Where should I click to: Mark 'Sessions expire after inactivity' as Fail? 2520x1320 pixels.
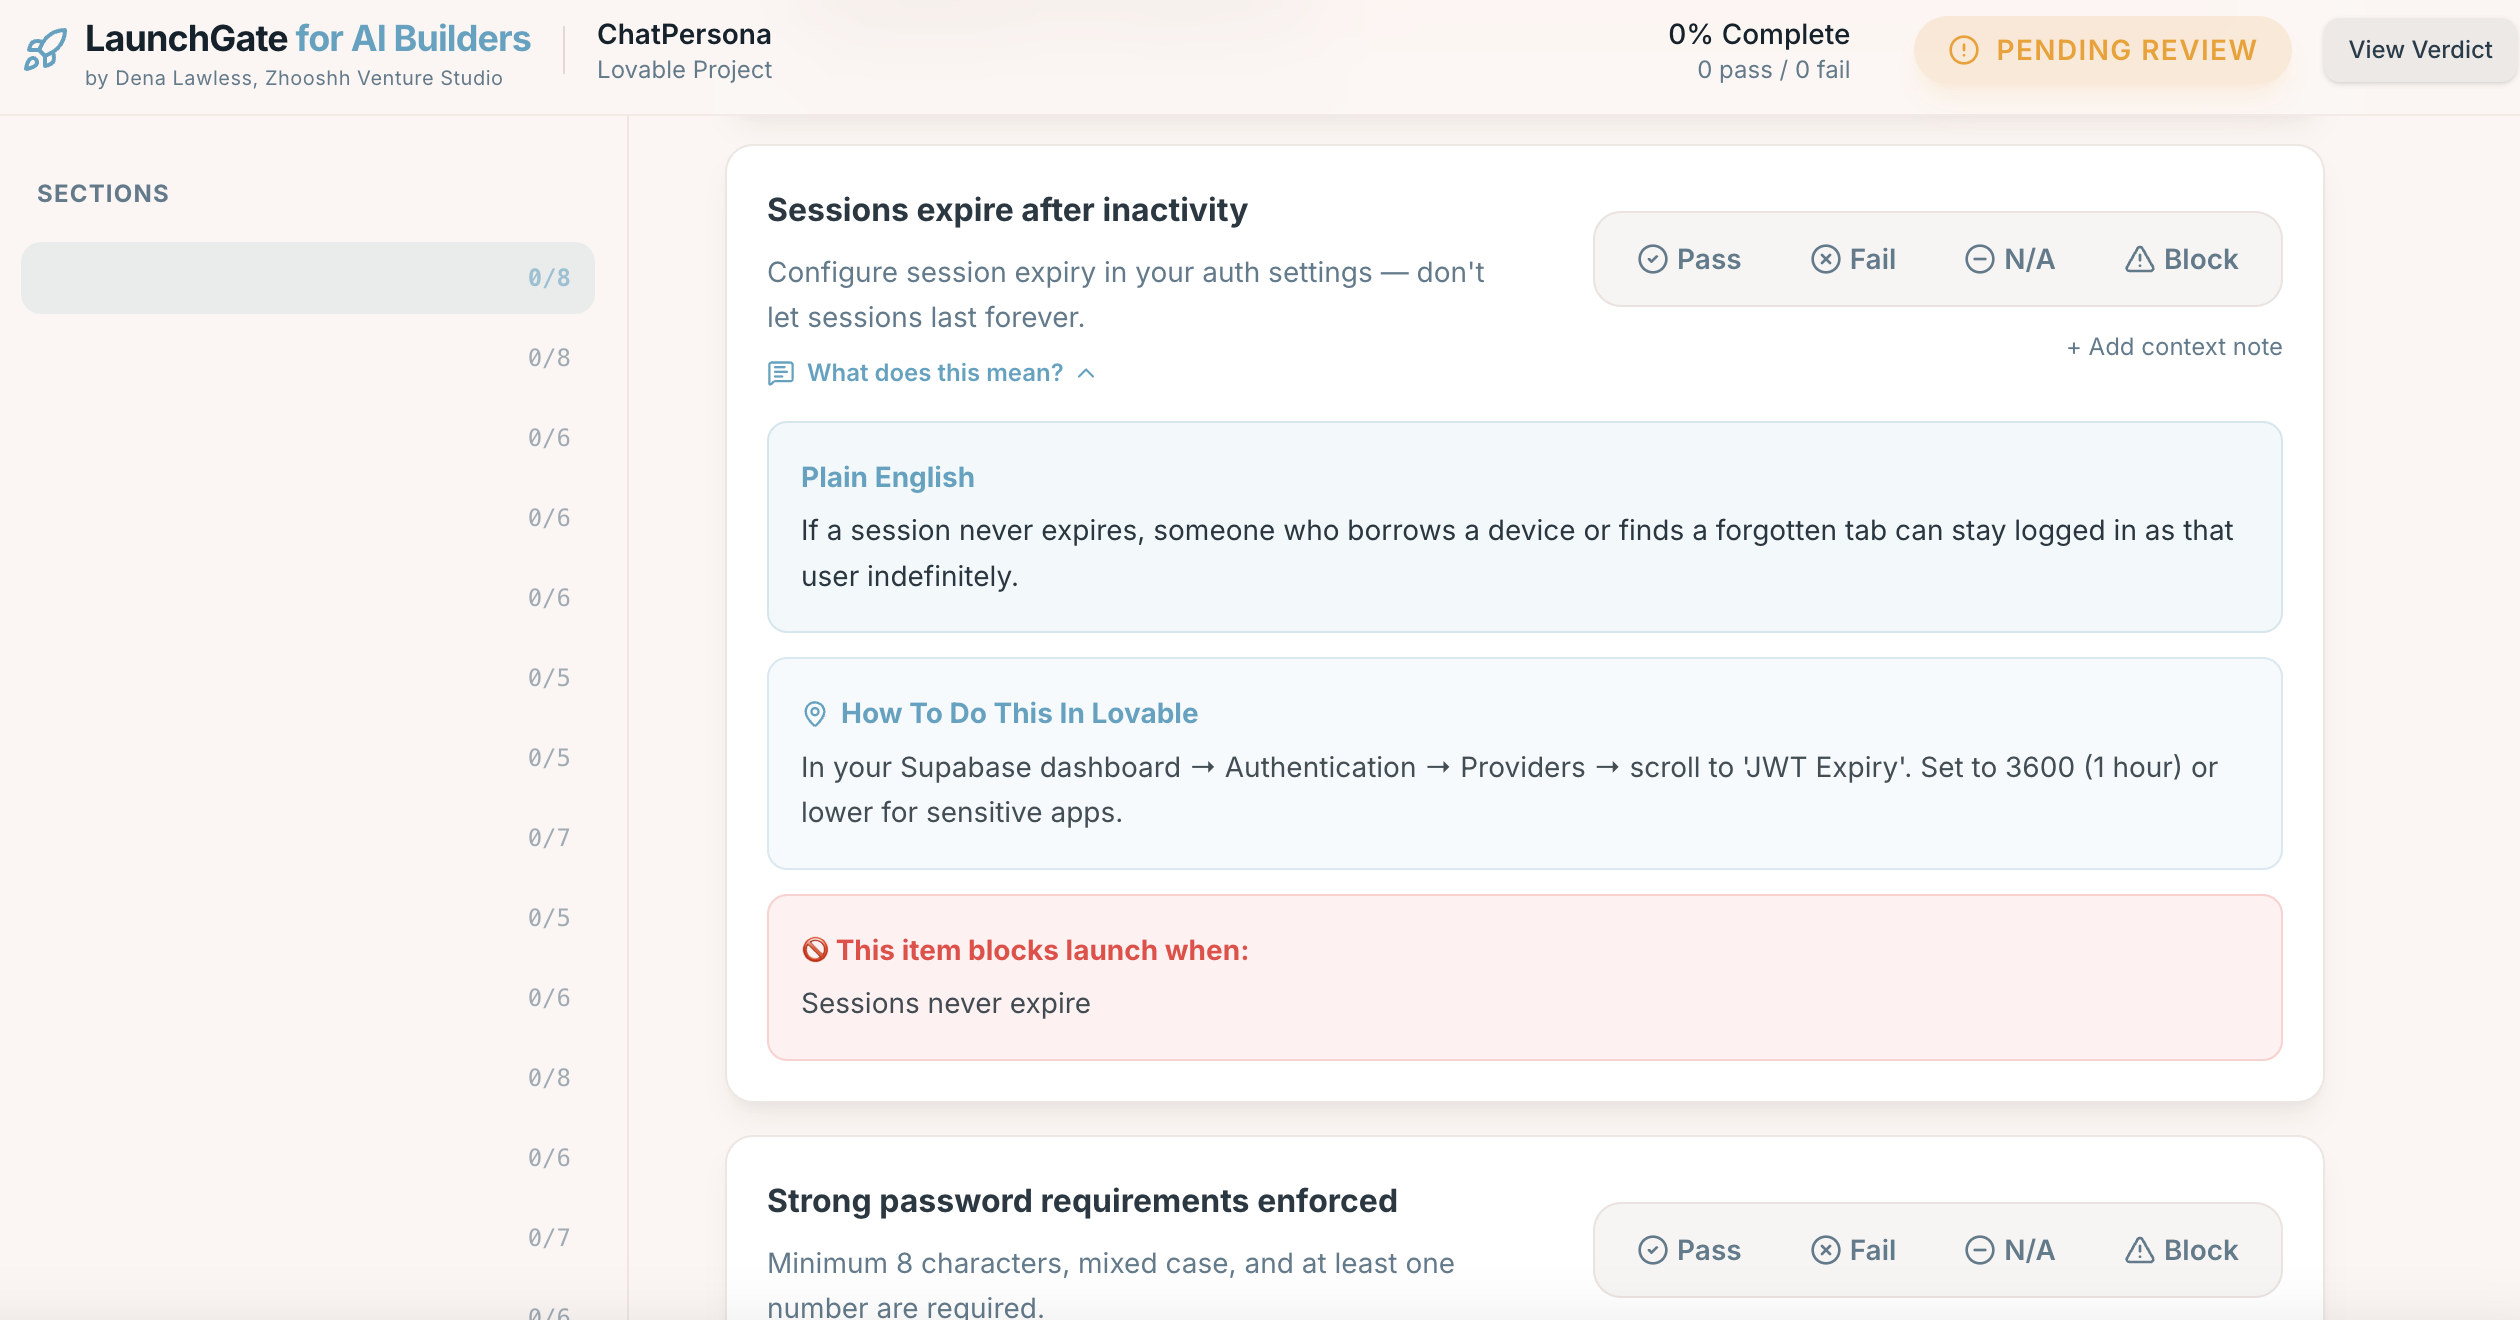[x=1853, y=260]
